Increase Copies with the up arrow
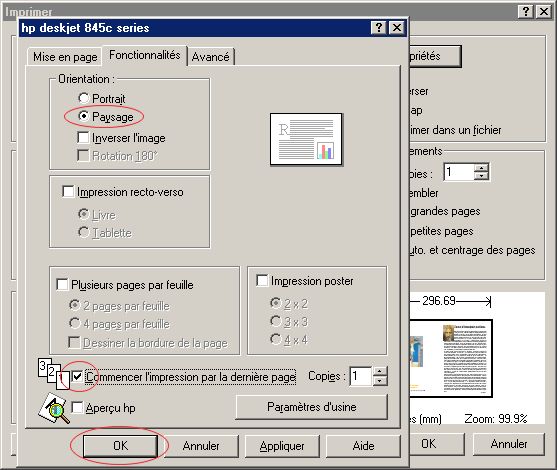Image resolution: width=557 pixels, height=470 pixels. (380, 372)
